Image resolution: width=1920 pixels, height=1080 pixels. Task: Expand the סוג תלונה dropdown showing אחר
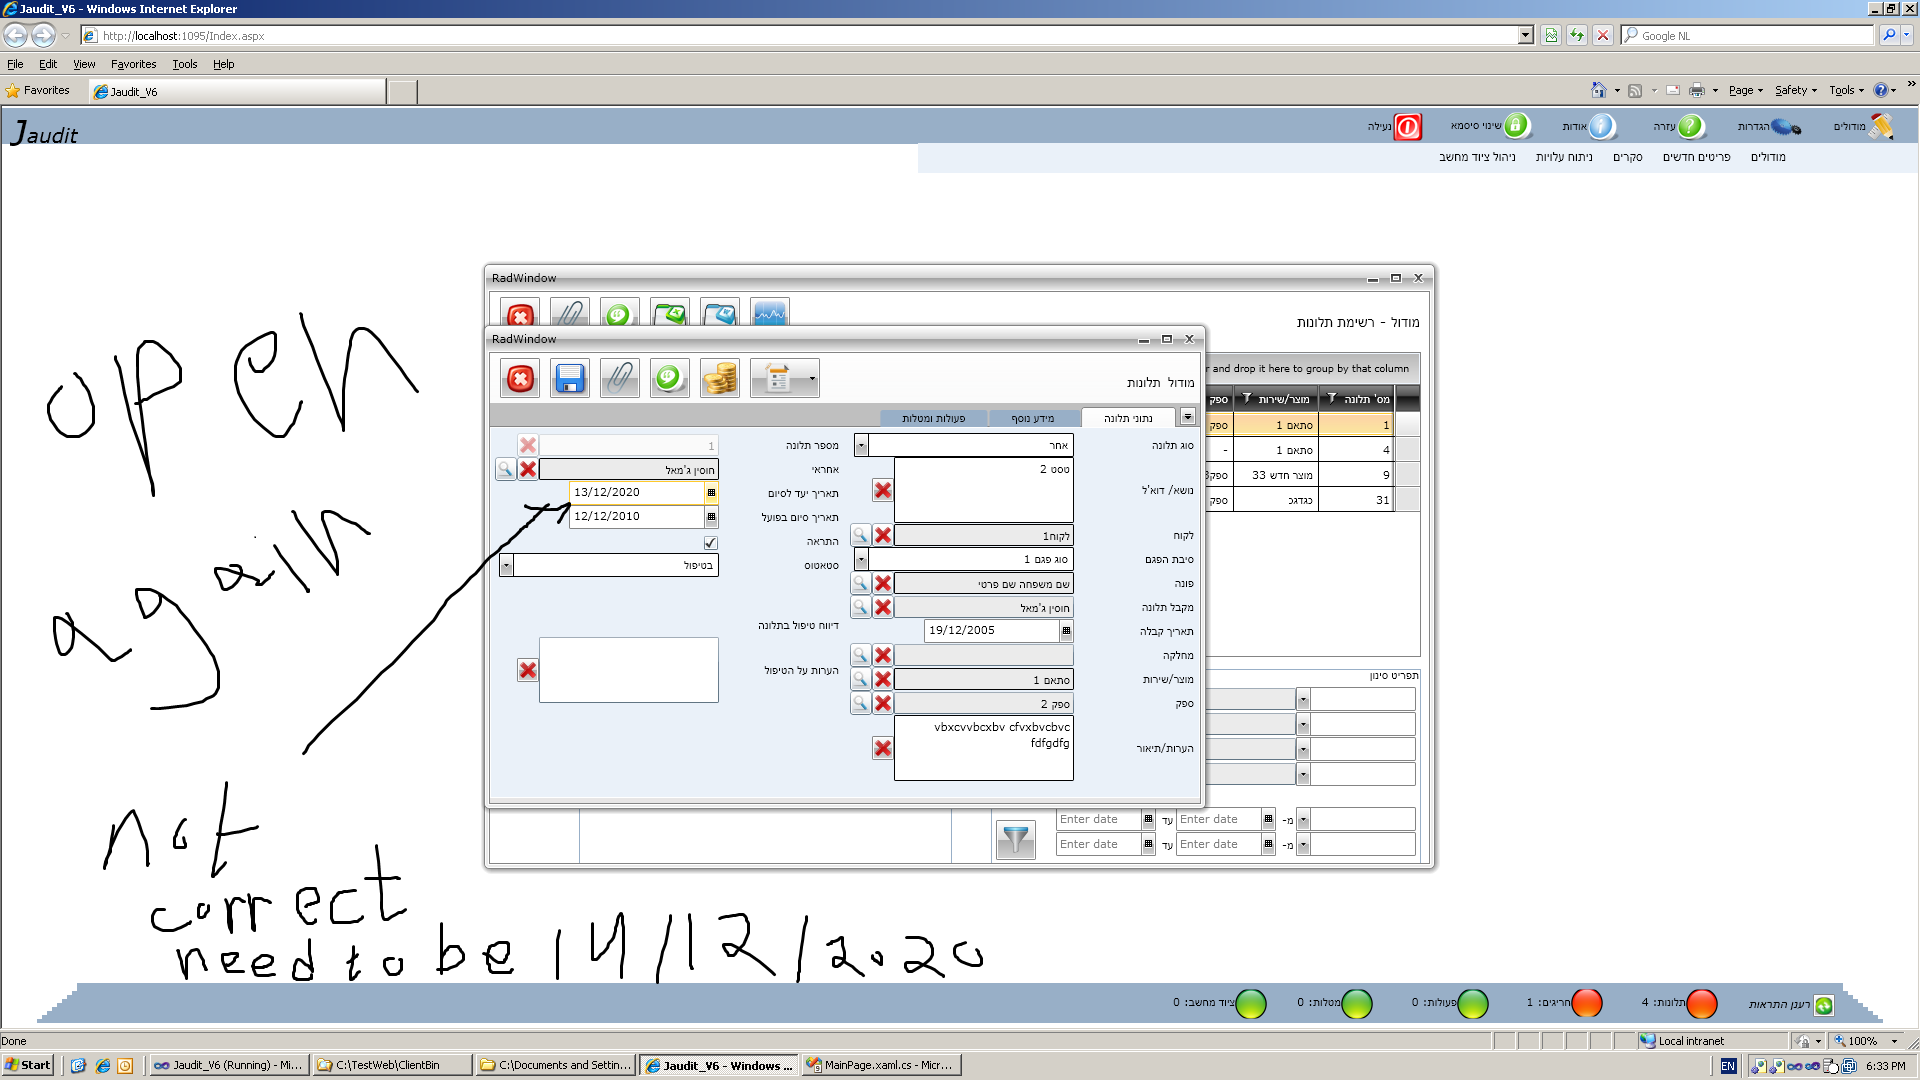(861, 445)
